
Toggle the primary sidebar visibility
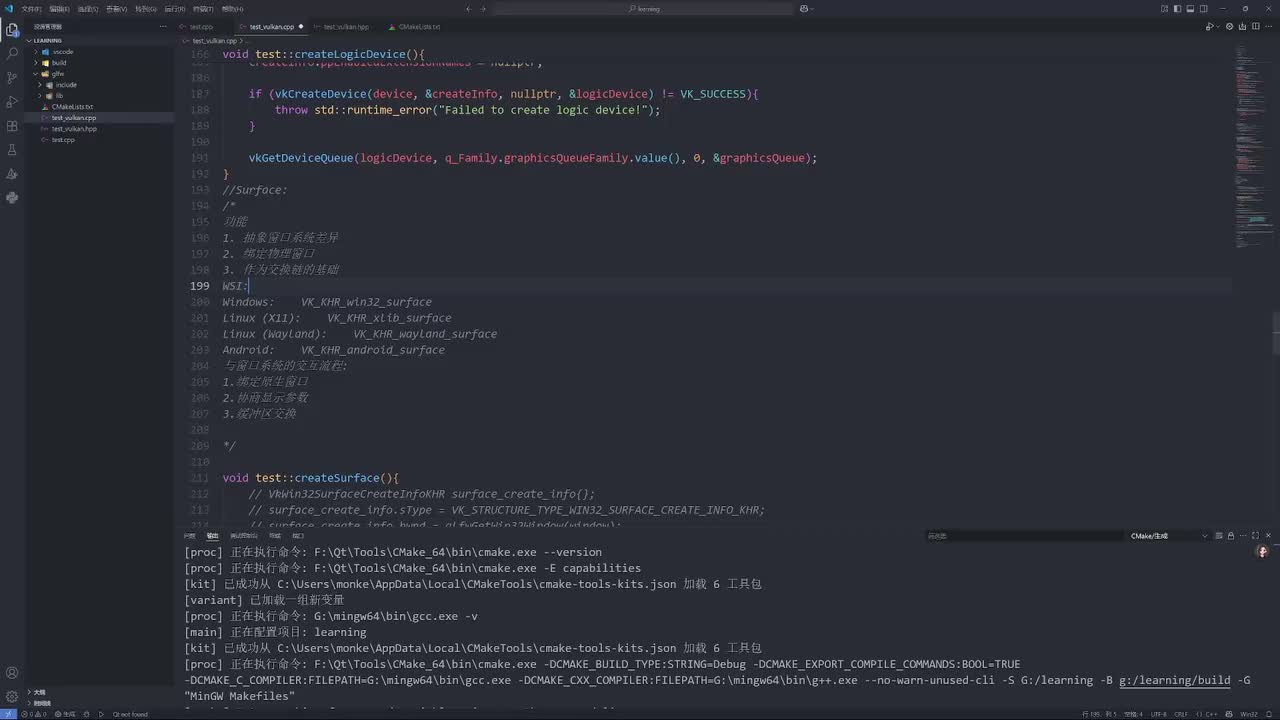pyautogui.click(x=1178, y=8)
